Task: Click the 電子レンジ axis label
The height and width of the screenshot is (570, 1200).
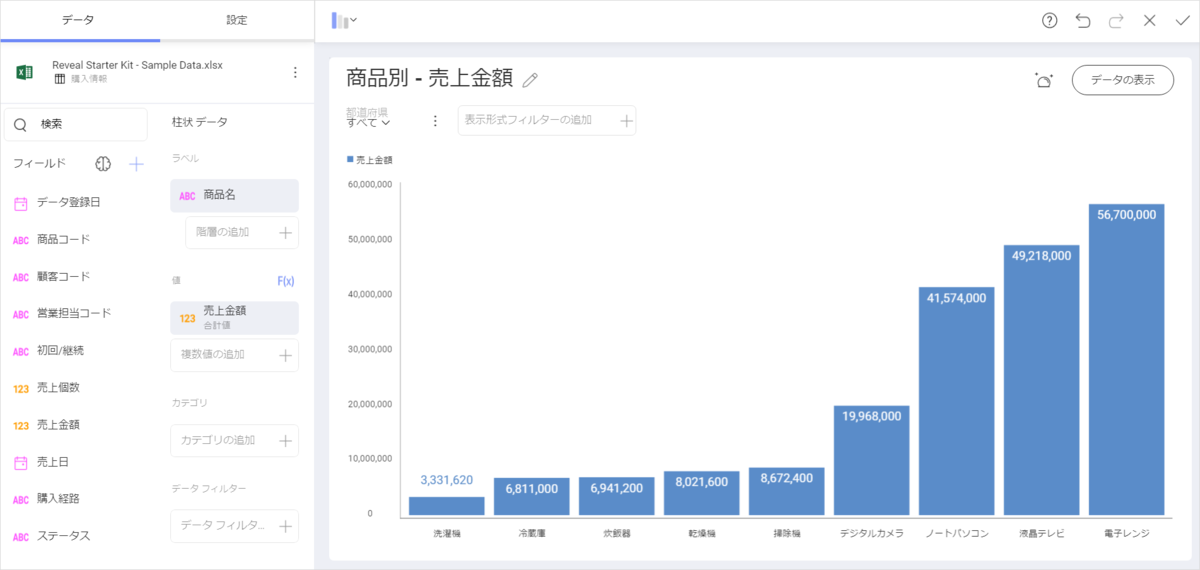Action: [1127, 534]
